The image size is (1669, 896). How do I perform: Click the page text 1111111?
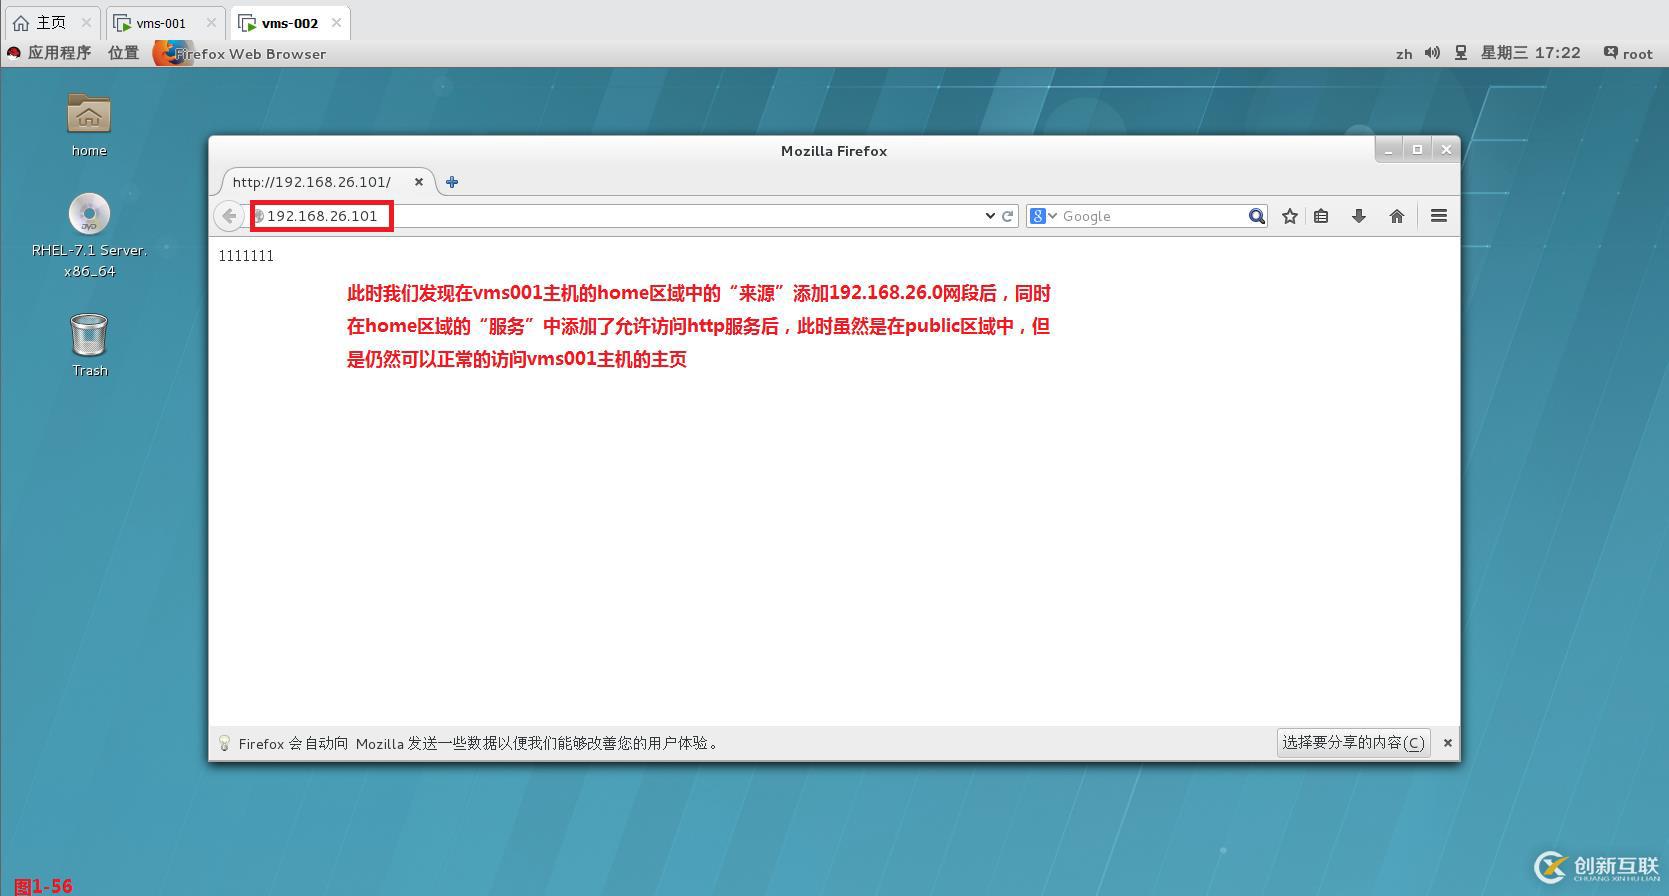tap(246, 256)
